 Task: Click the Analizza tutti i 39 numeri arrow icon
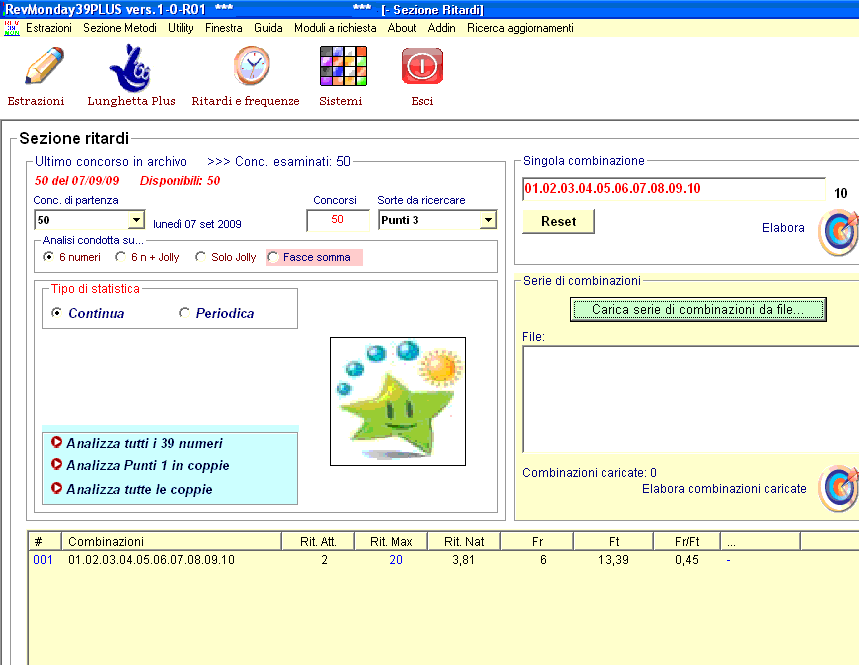56,442
